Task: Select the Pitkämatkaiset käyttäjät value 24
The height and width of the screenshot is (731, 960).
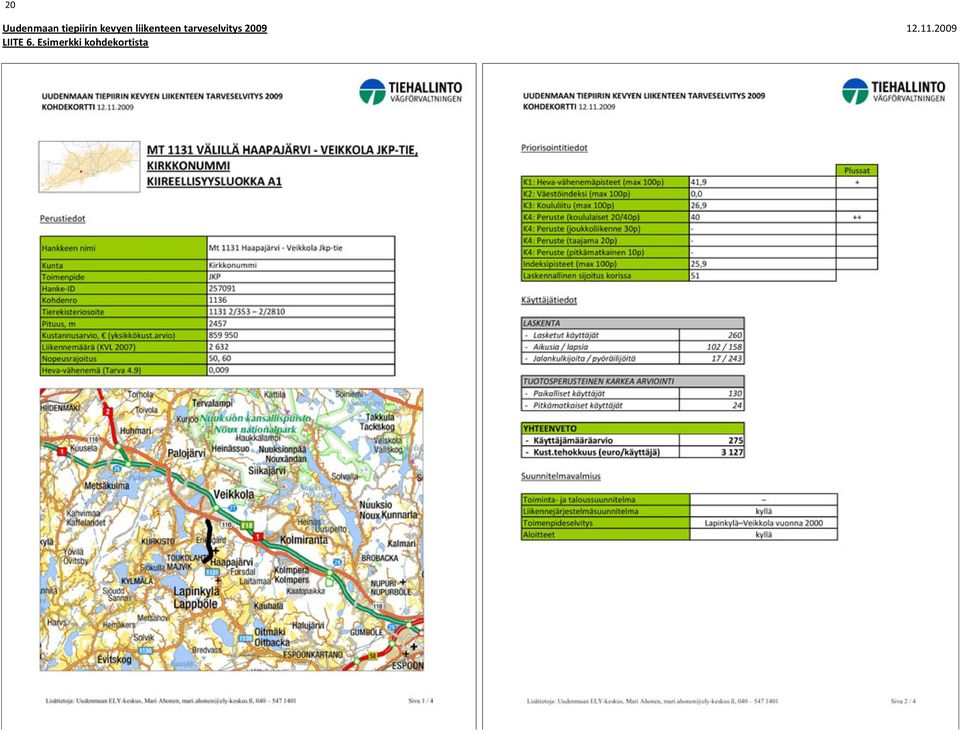Action: [x=737, y=405]
